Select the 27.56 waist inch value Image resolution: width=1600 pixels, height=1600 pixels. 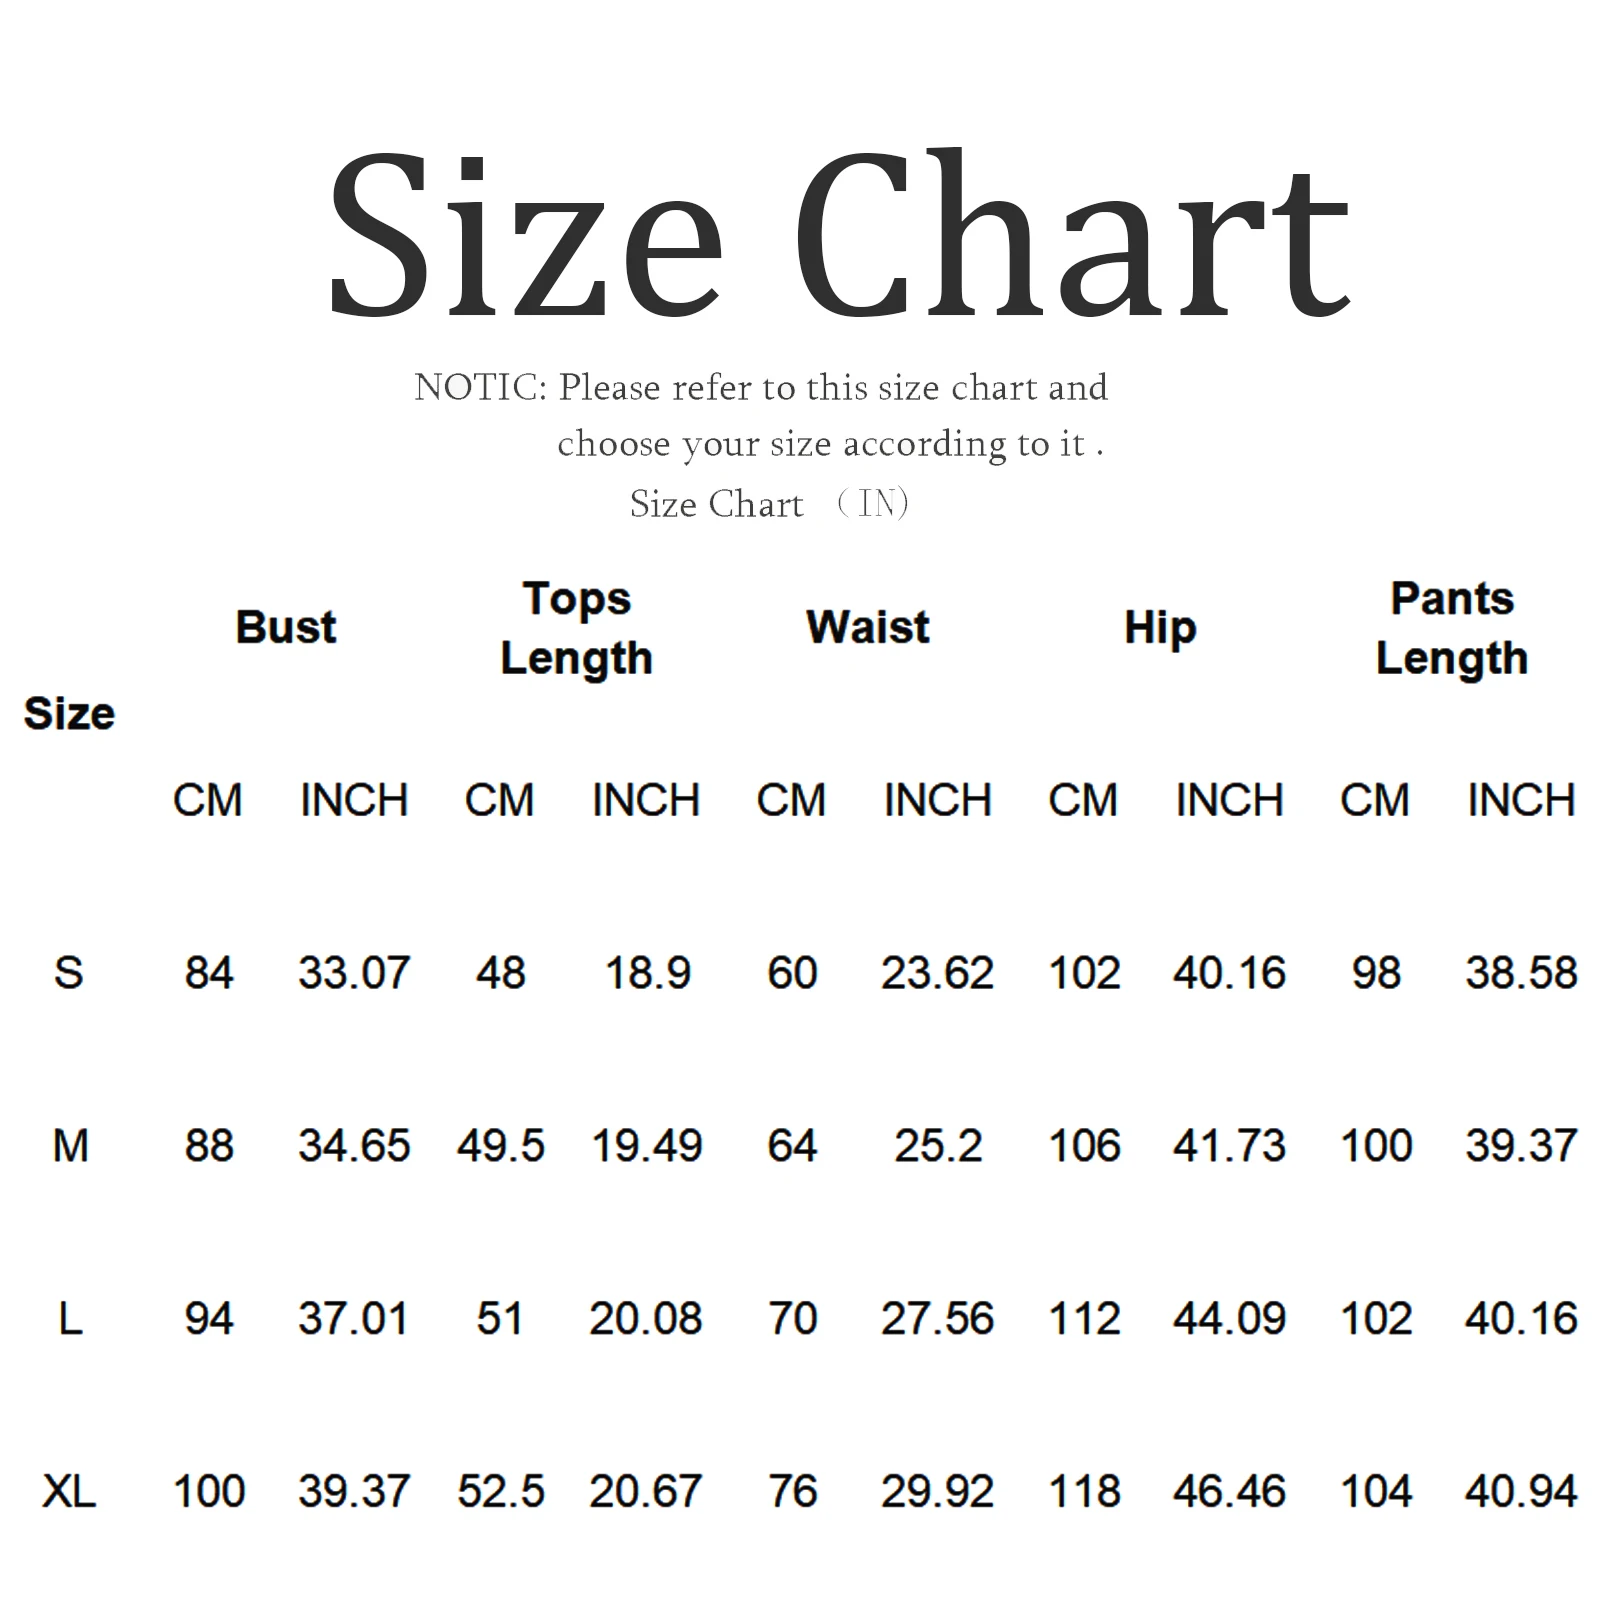pyautogui.click(x=937, y=1318)
